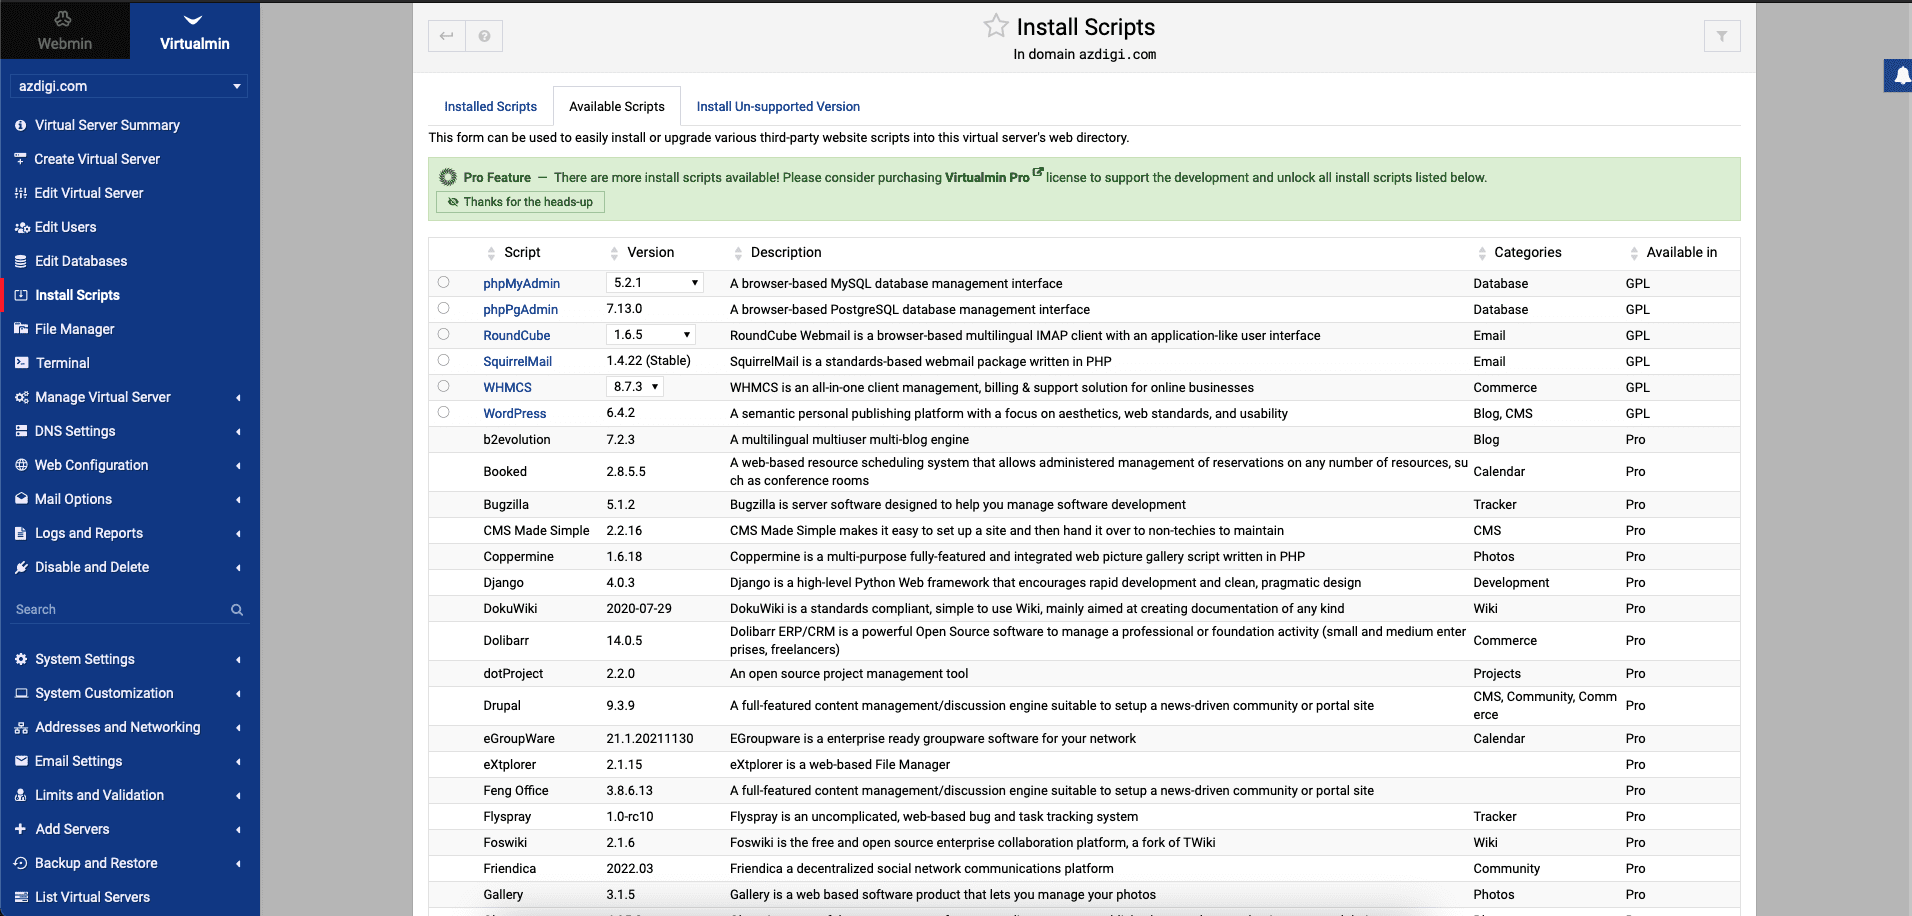Click the filter funnel icon

tap(1721, 36)
